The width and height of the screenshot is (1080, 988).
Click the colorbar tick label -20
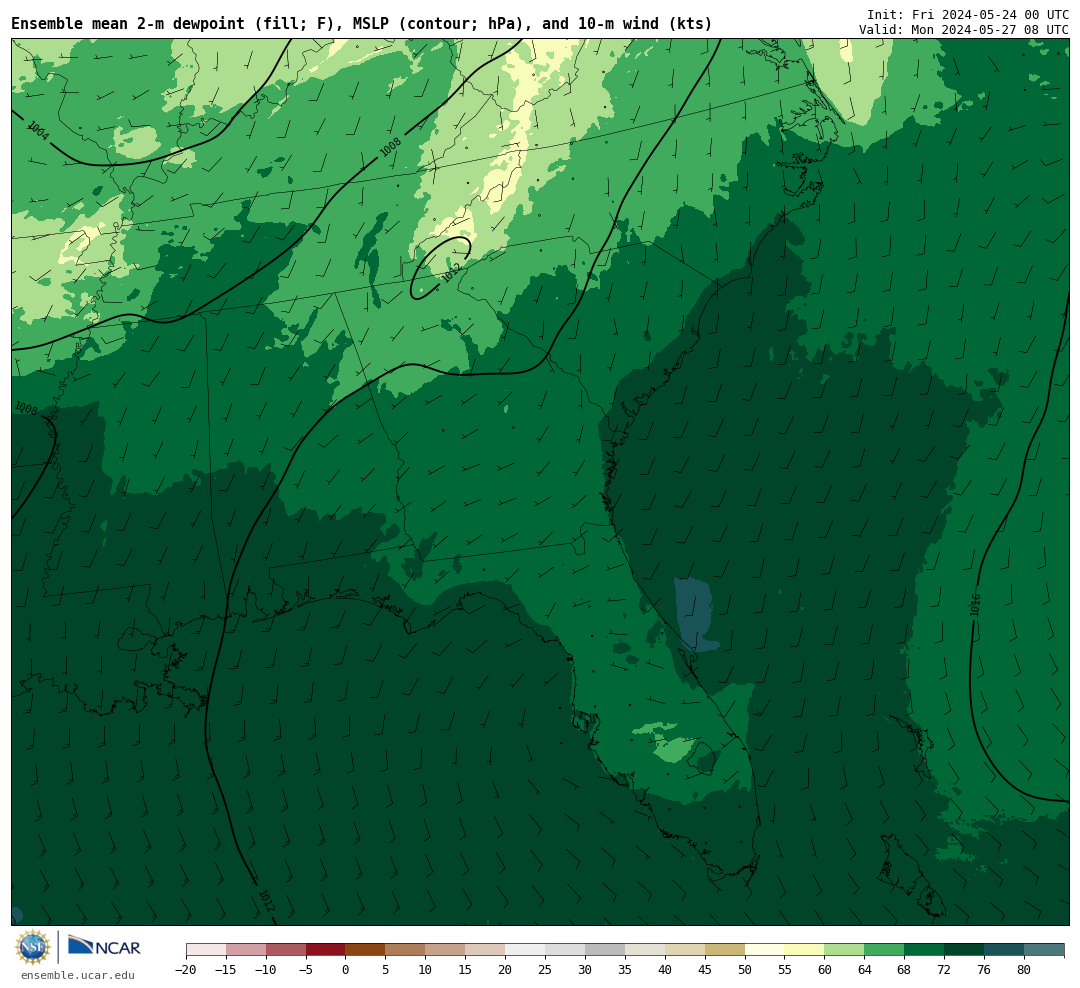(186, 970)
